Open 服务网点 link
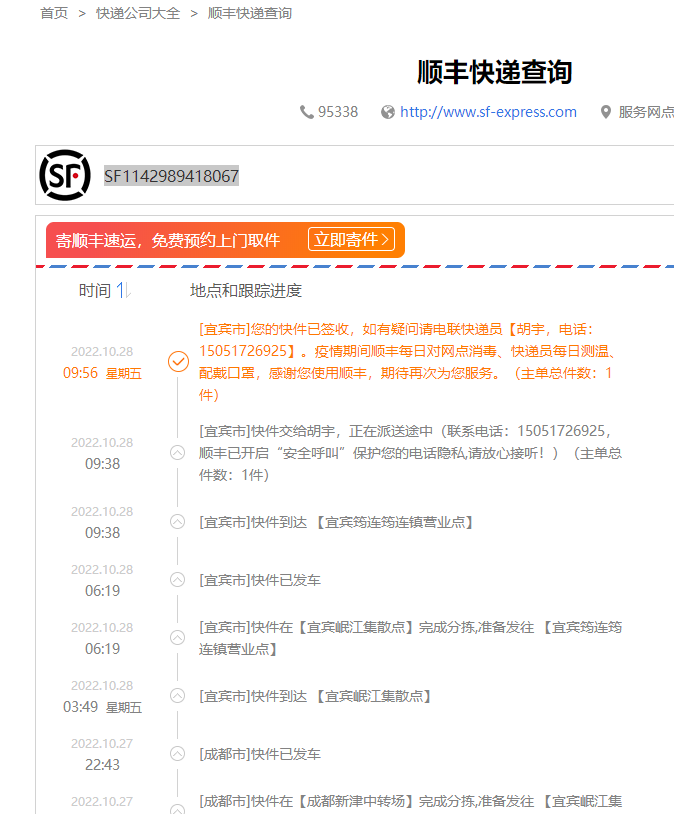This screenshot has width=674, height=814. tap(646, 112)
